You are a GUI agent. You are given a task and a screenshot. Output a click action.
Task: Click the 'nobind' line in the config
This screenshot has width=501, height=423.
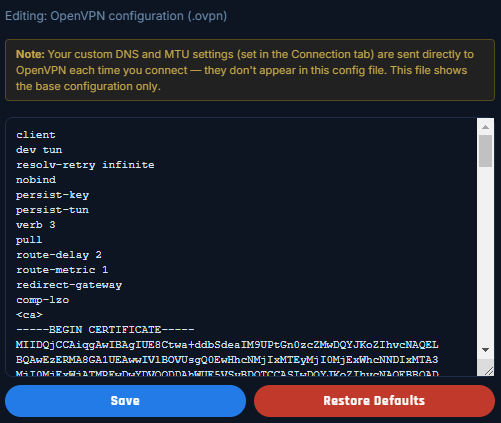[36, 180]
